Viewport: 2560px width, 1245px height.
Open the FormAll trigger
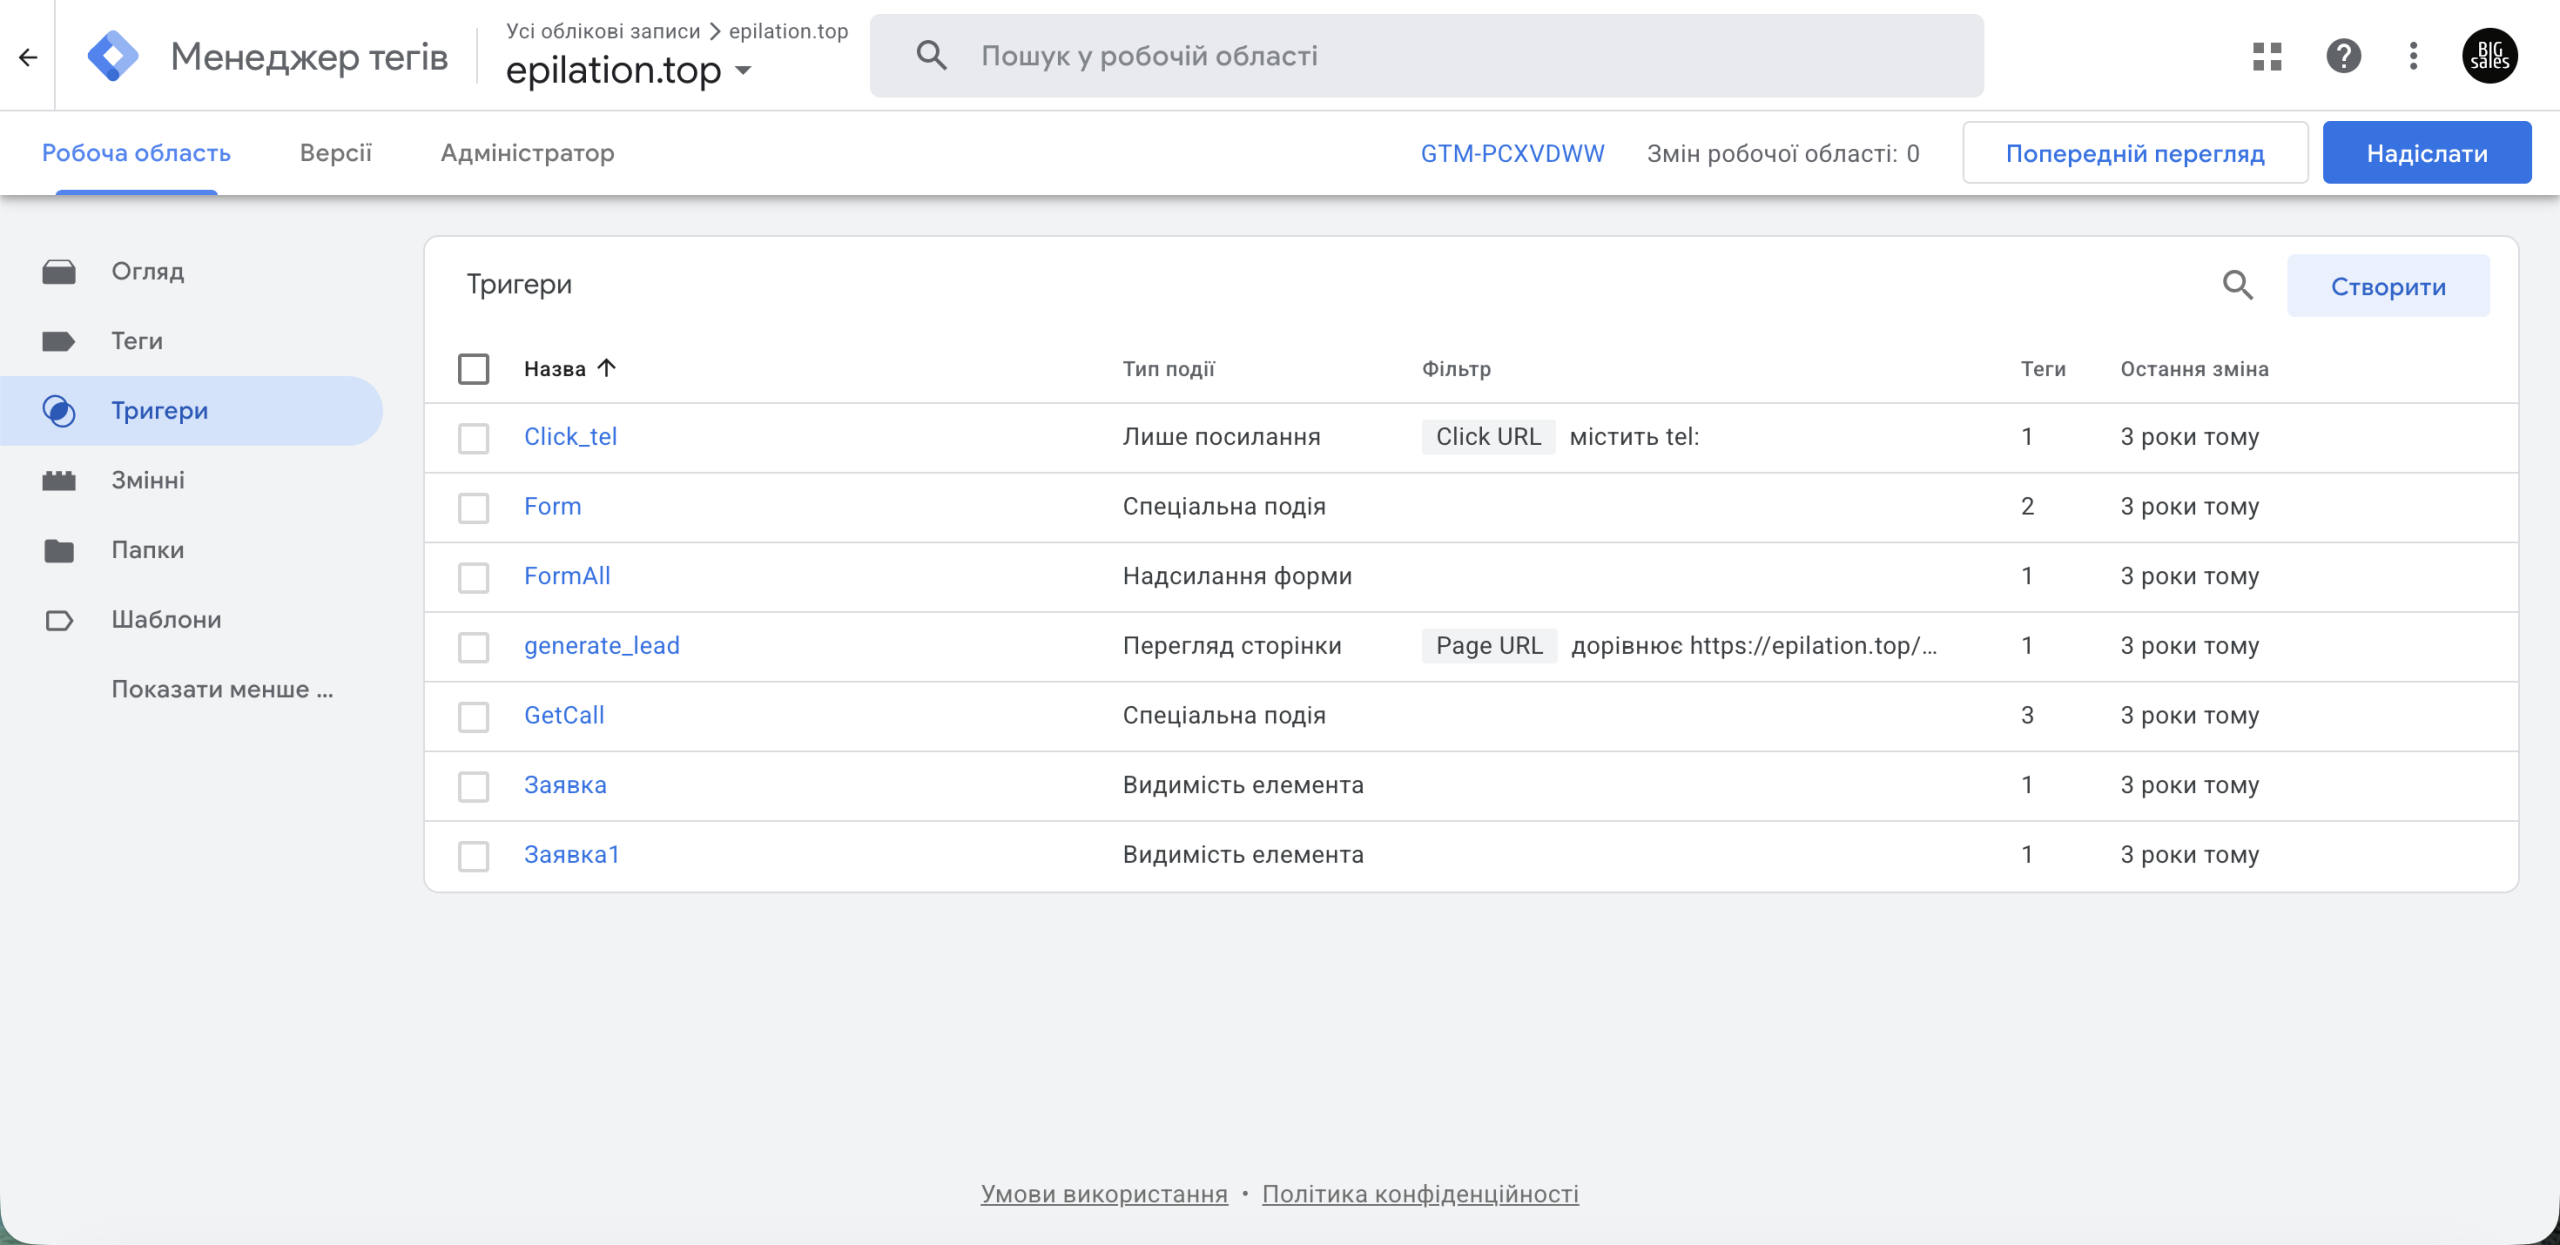tap(567, 576)
